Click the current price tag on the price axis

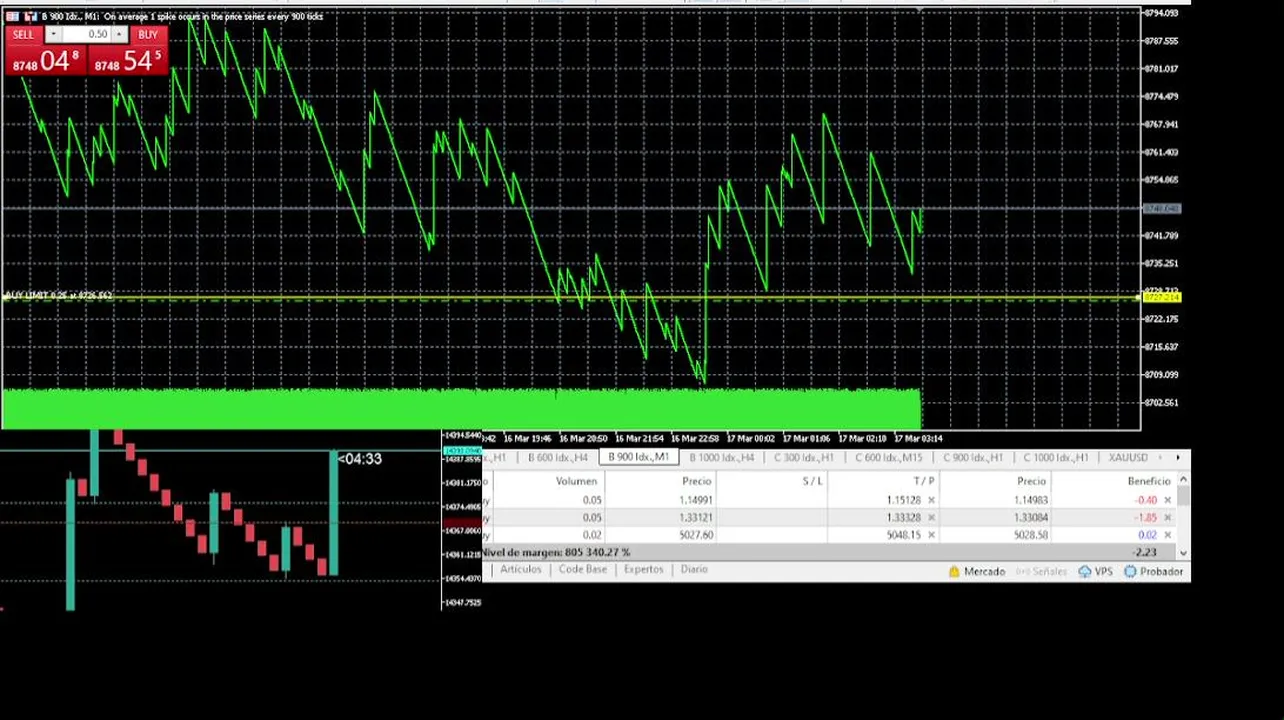(x=1162, y=209)
